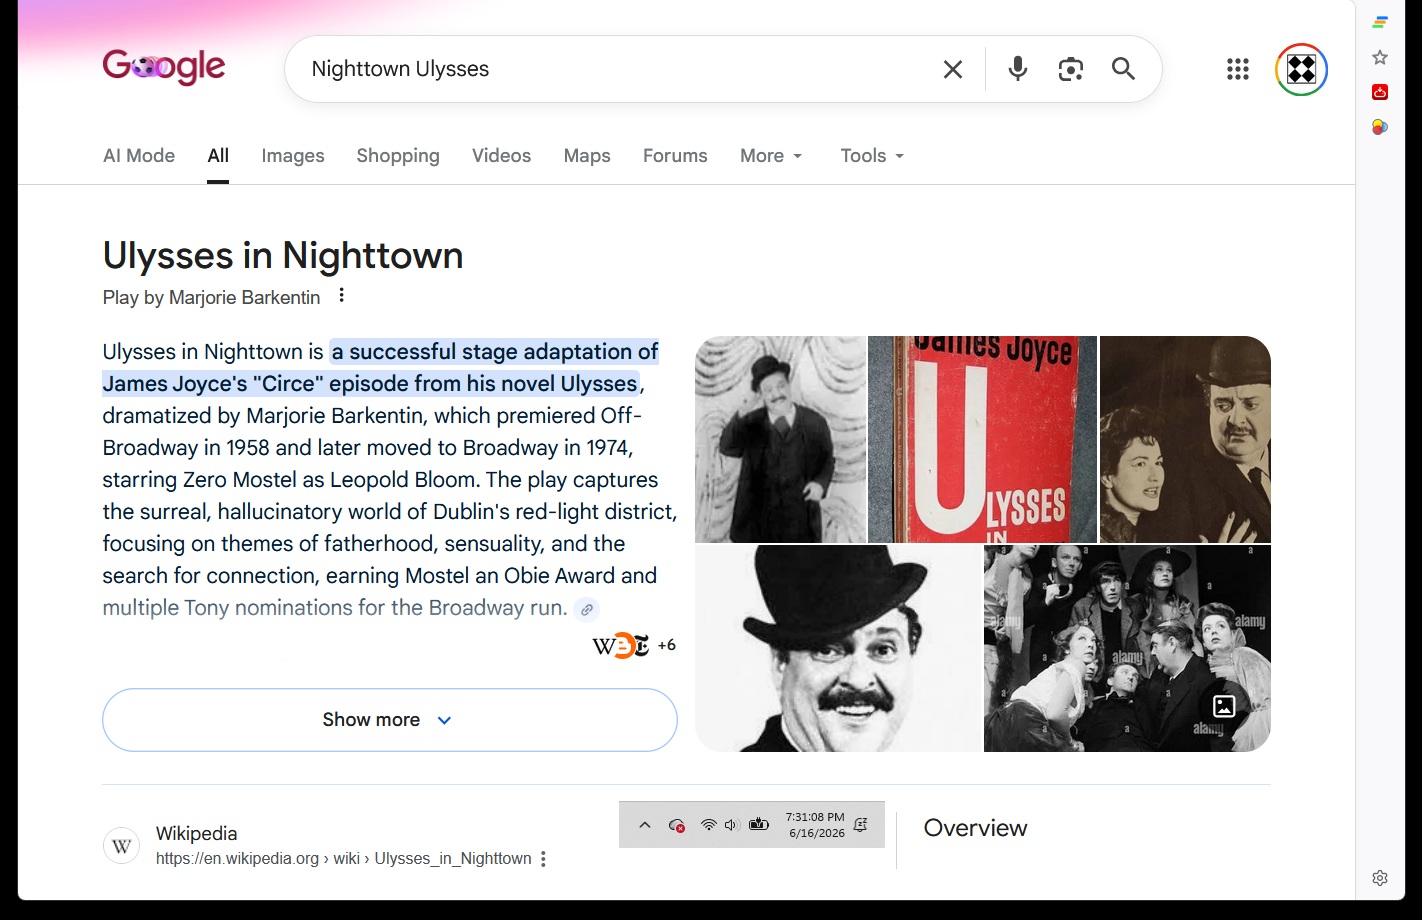Open Google Lens image search

pos(1071,69)
